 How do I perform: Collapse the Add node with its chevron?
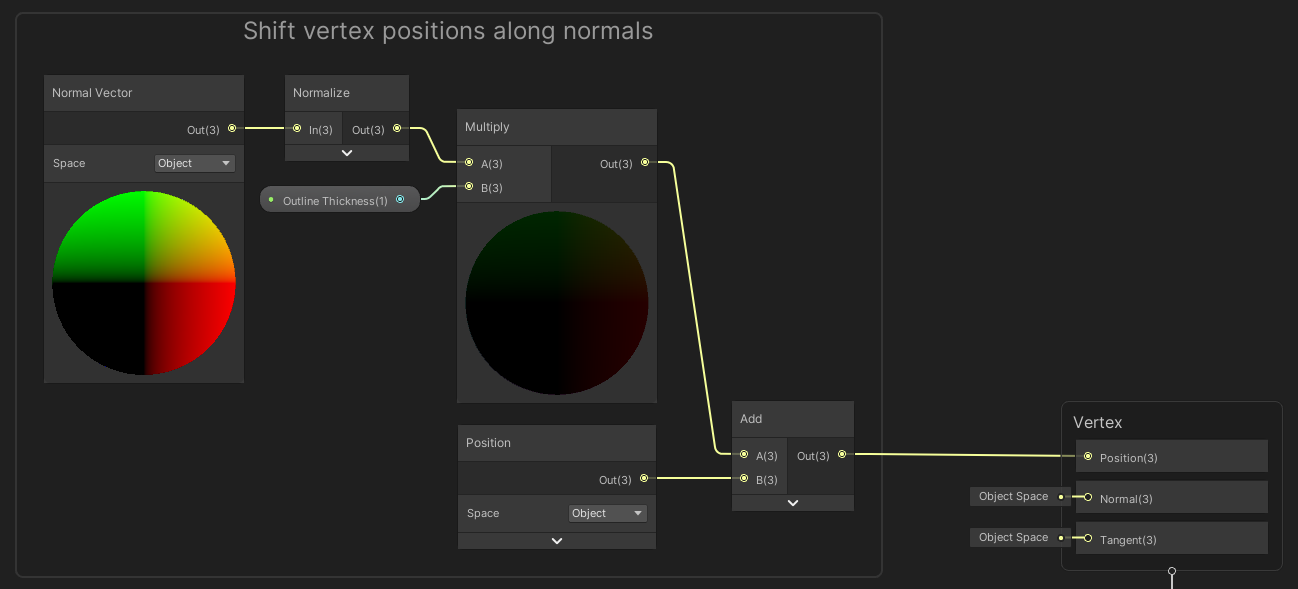tap(792, 502)
